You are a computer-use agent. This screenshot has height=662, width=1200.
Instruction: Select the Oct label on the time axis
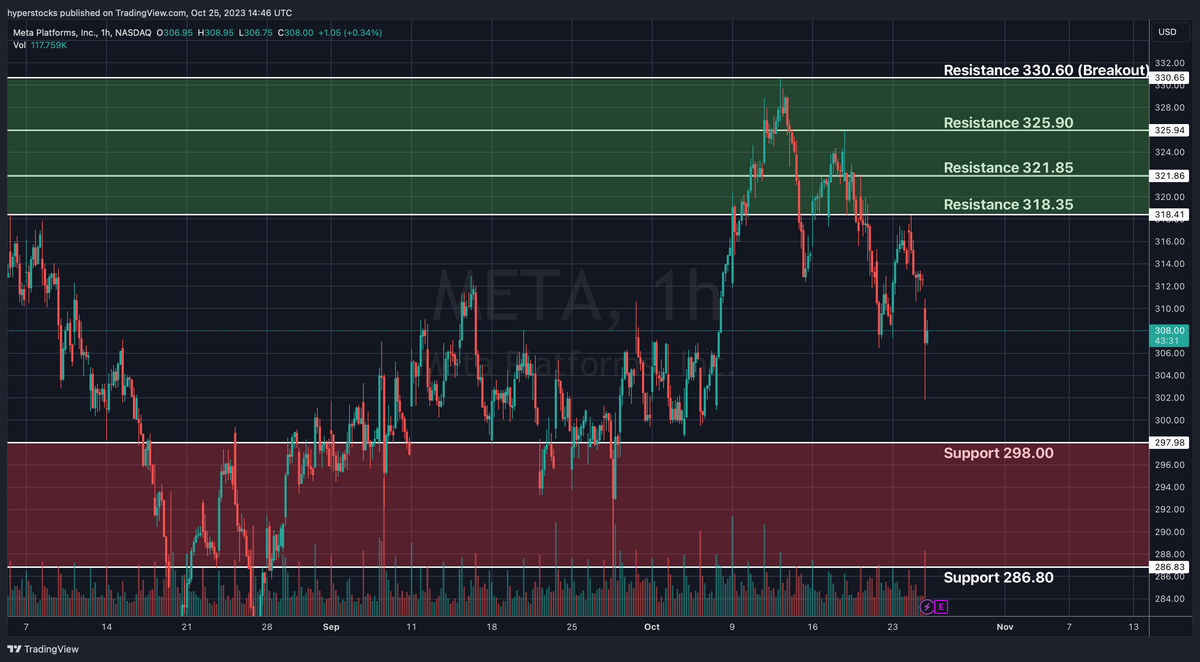click(651, 627)
